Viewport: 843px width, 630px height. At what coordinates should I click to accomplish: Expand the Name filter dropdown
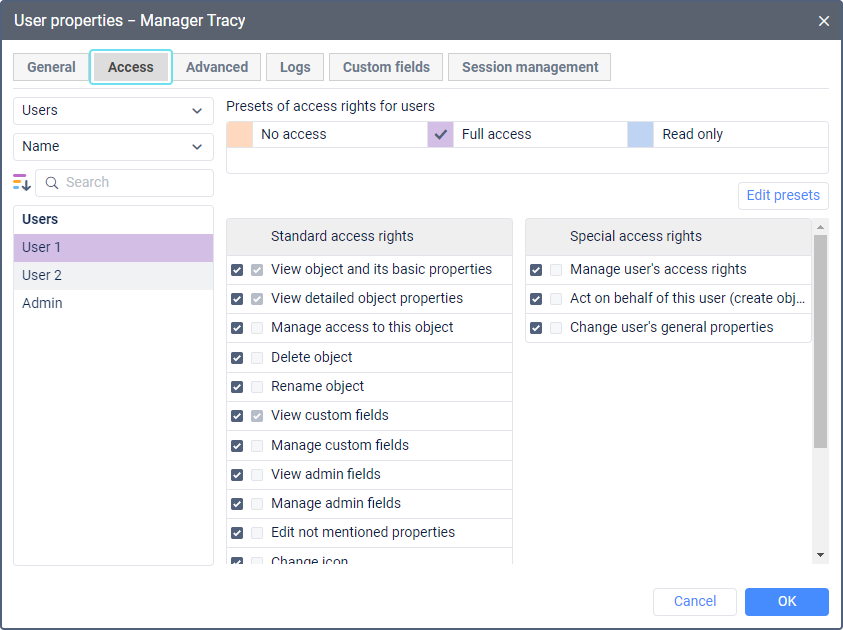[x=113, y=147]
